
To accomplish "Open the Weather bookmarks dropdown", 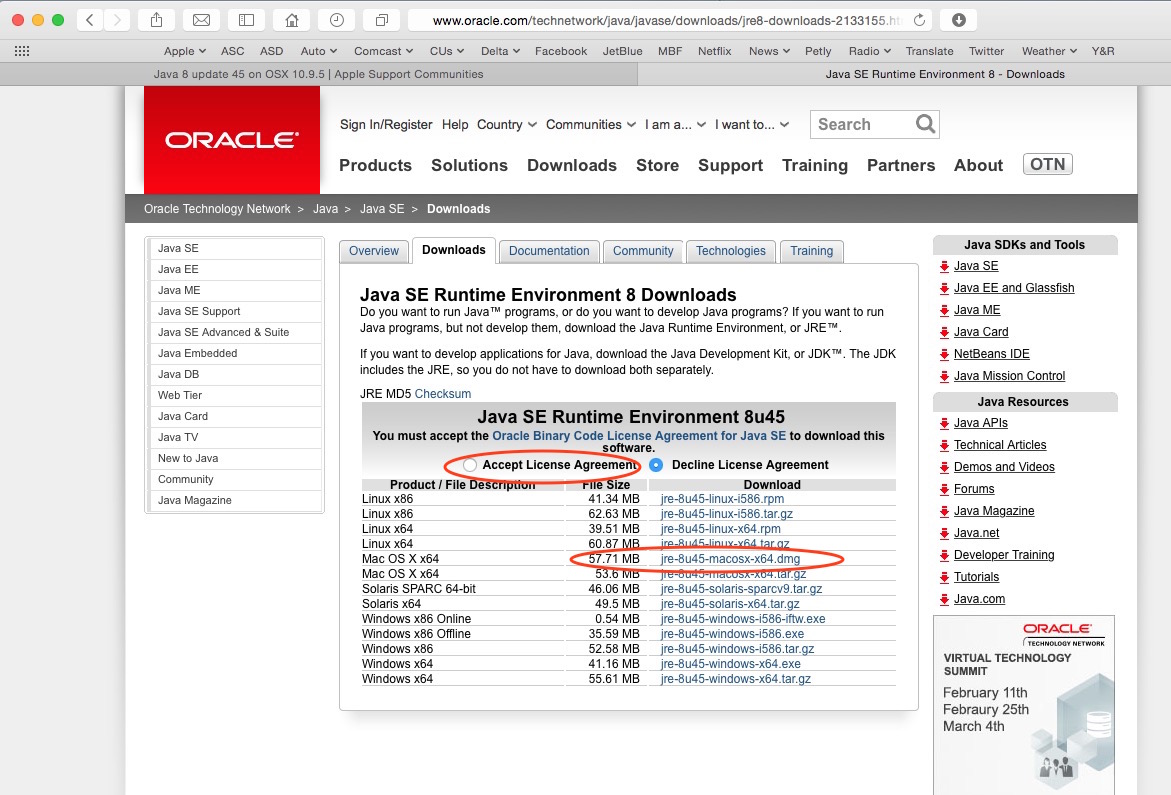I will coord(1049,51).
